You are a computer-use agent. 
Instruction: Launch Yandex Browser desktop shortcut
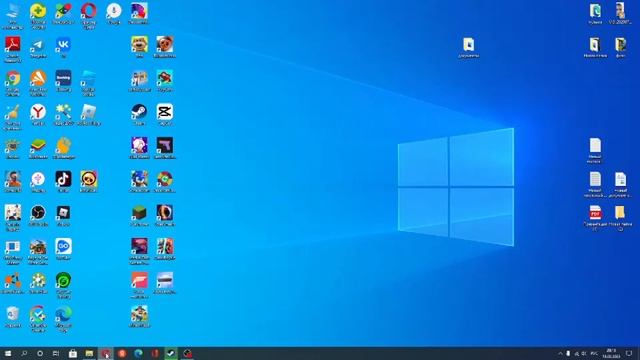click(x=38, y=114)
